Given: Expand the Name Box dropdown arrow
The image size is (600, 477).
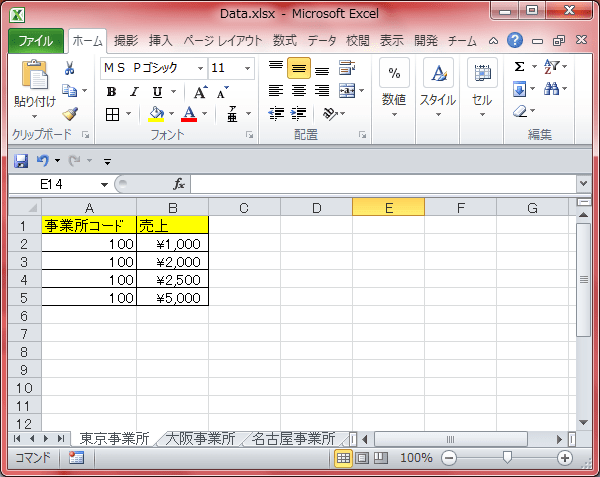Looking at the screenshot, I should [104, 185].
